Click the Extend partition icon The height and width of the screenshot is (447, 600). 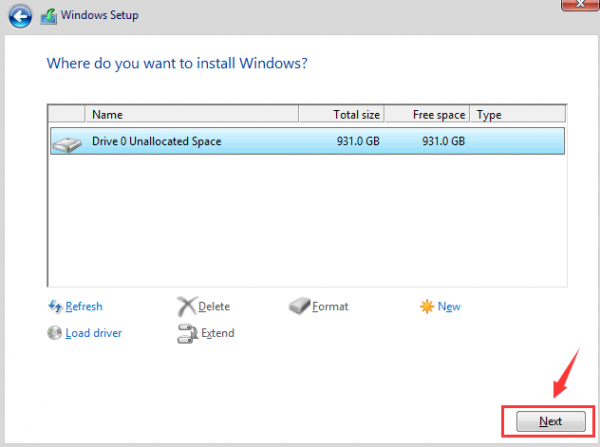click(x=186, y=333)
